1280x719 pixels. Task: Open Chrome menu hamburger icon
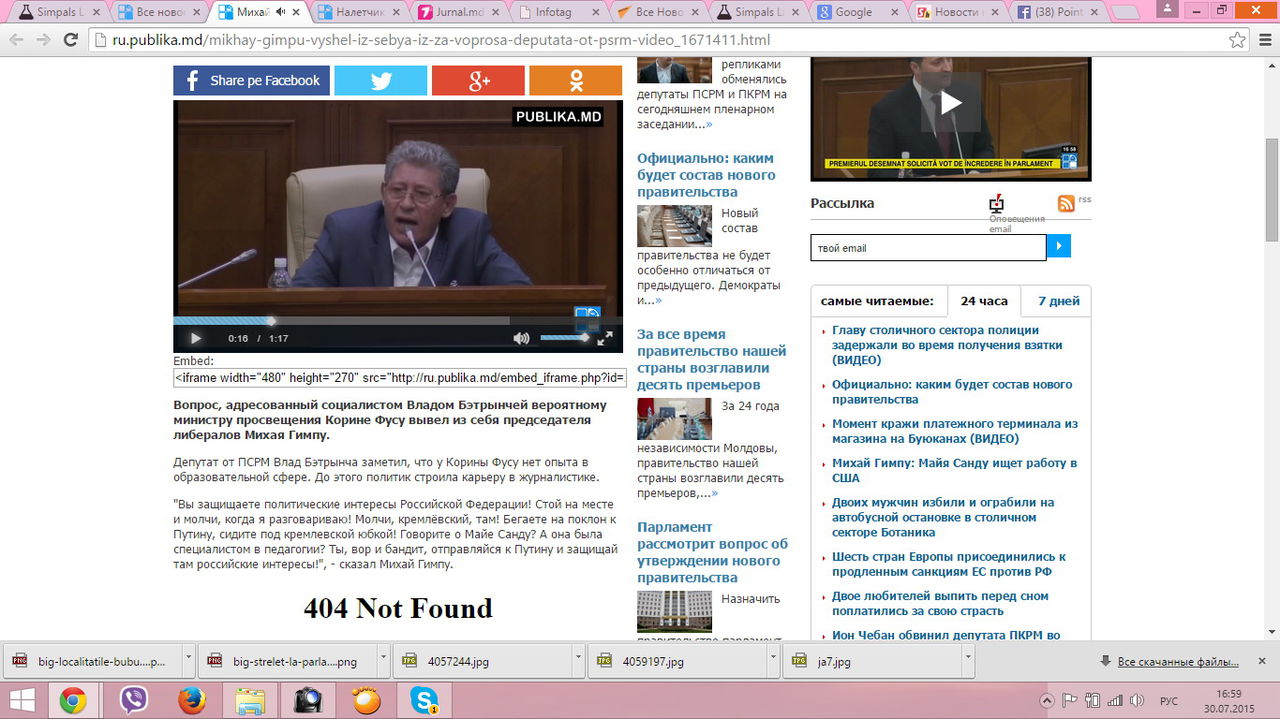[1266, 40]
